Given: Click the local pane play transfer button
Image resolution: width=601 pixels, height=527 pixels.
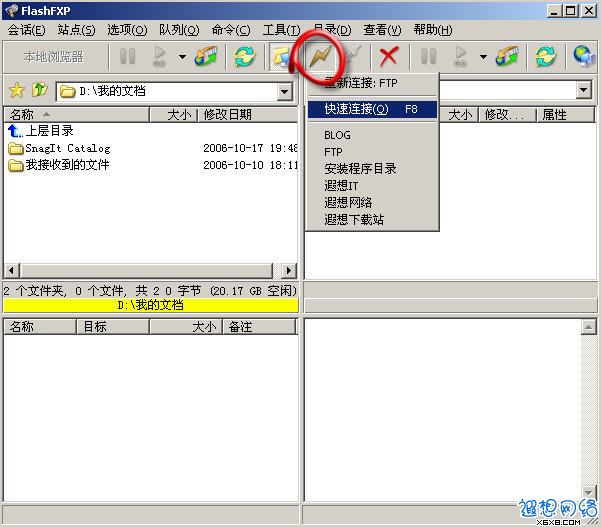Looking at the screenshot, I should [x=159, y=56].
